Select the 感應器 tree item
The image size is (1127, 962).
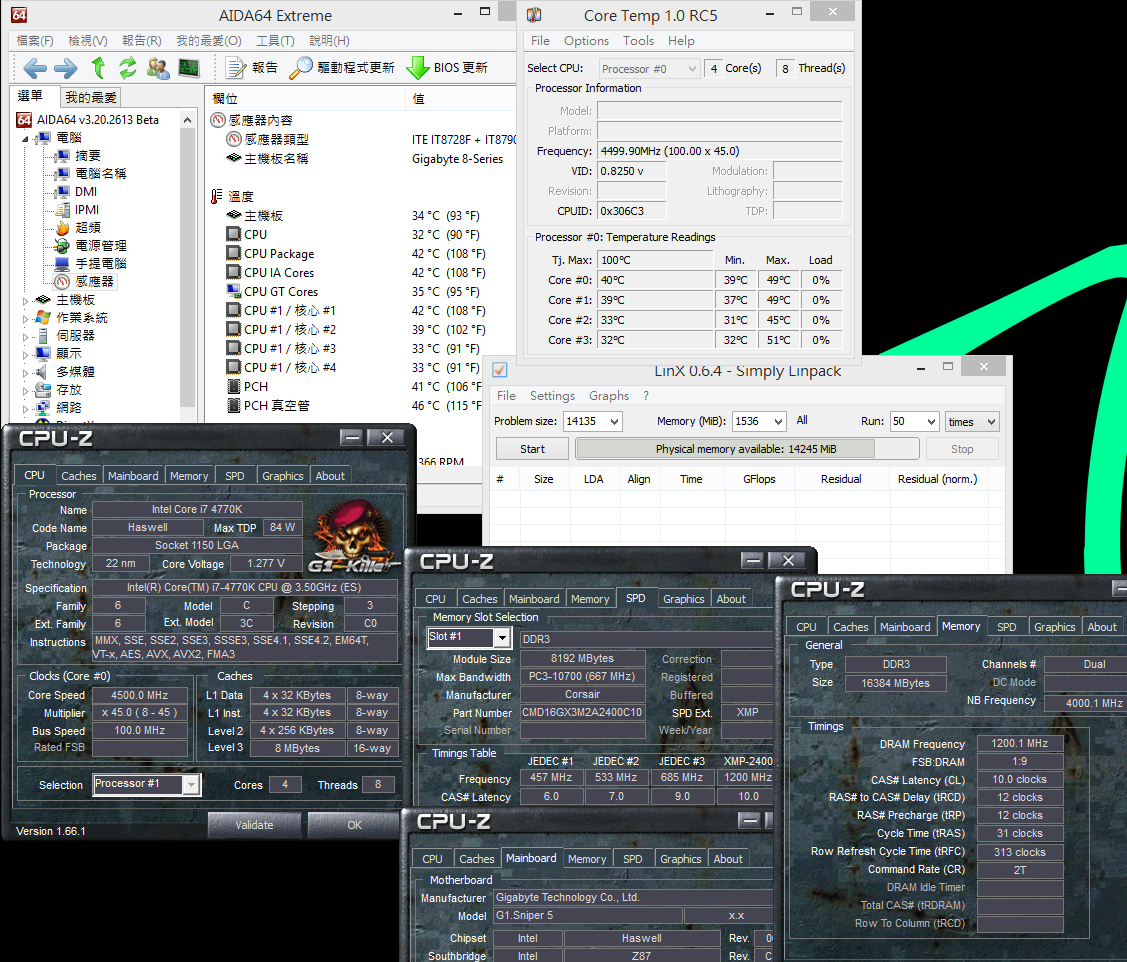(x=94, y=282)
